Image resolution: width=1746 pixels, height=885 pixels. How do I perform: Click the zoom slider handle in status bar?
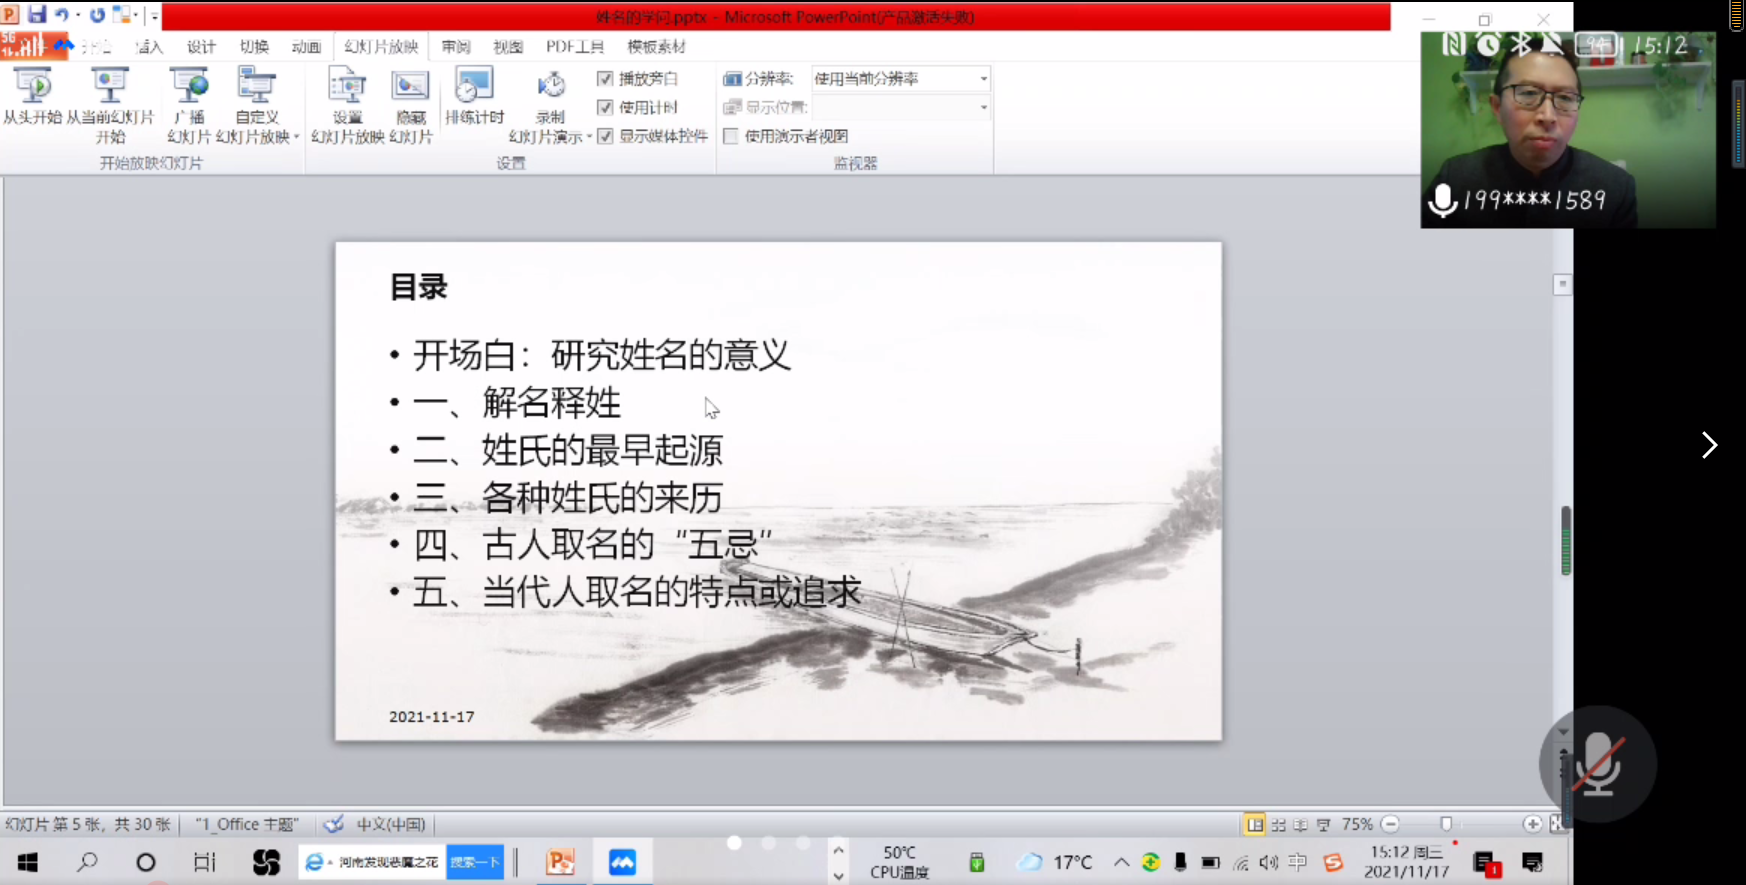coord(1446,824)
